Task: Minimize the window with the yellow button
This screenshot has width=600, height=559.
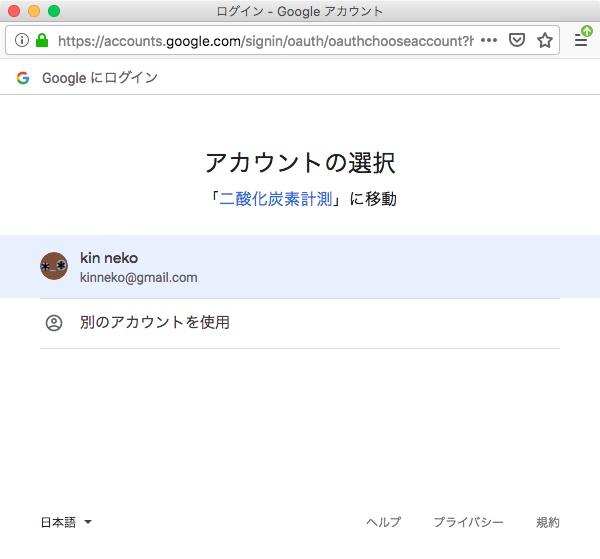Action: tap(34, 11)
